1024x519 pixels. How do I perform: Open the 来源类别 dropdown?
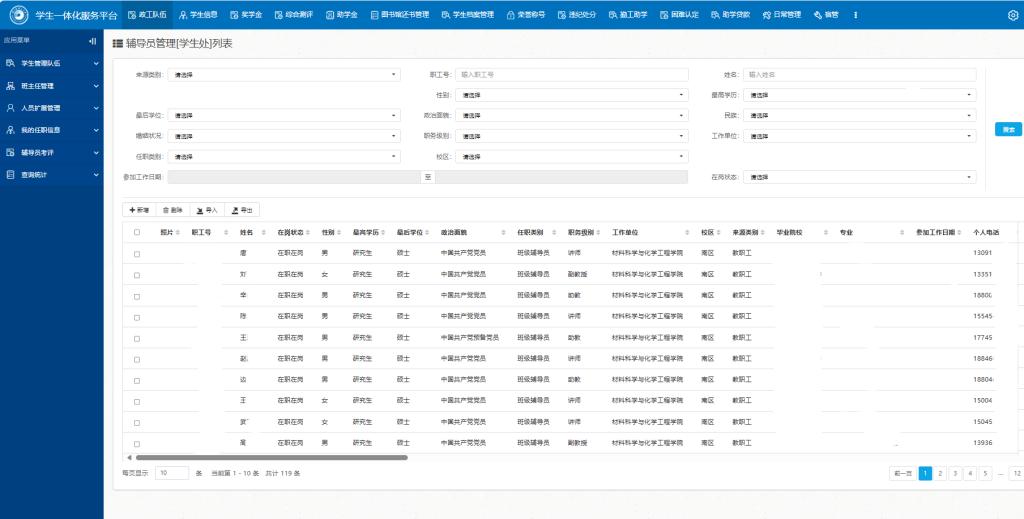pyautogui.click(x=284, y=75)
